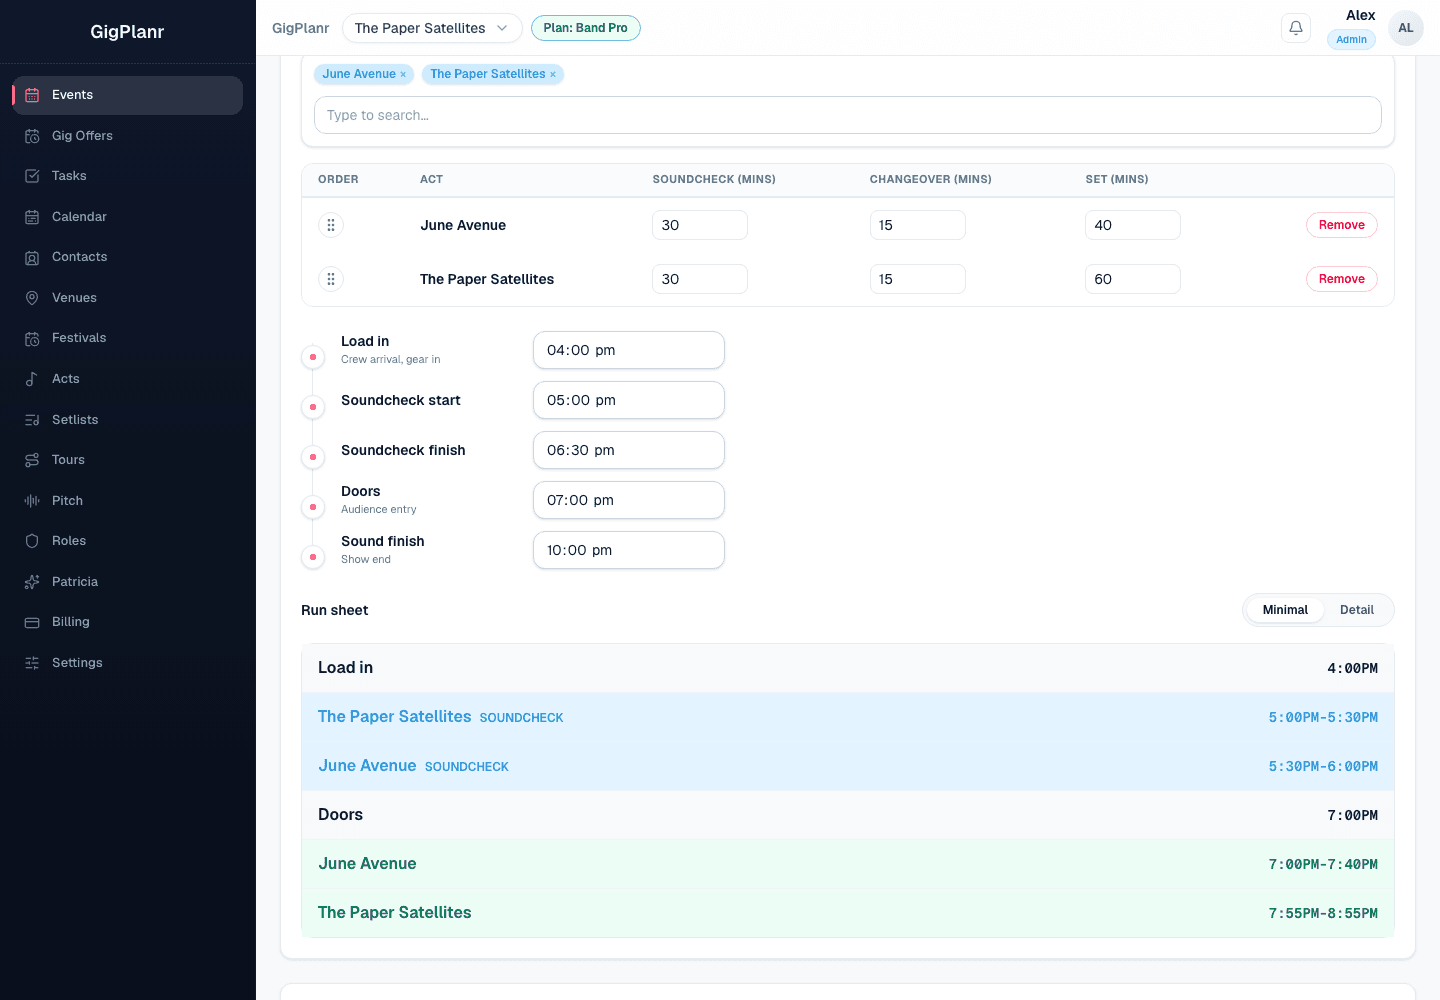Open The Paper Satellites band switcher dropdown
Image resolution: width=1440 pixels, height=1000 pixels.
[x=432, y=28]
